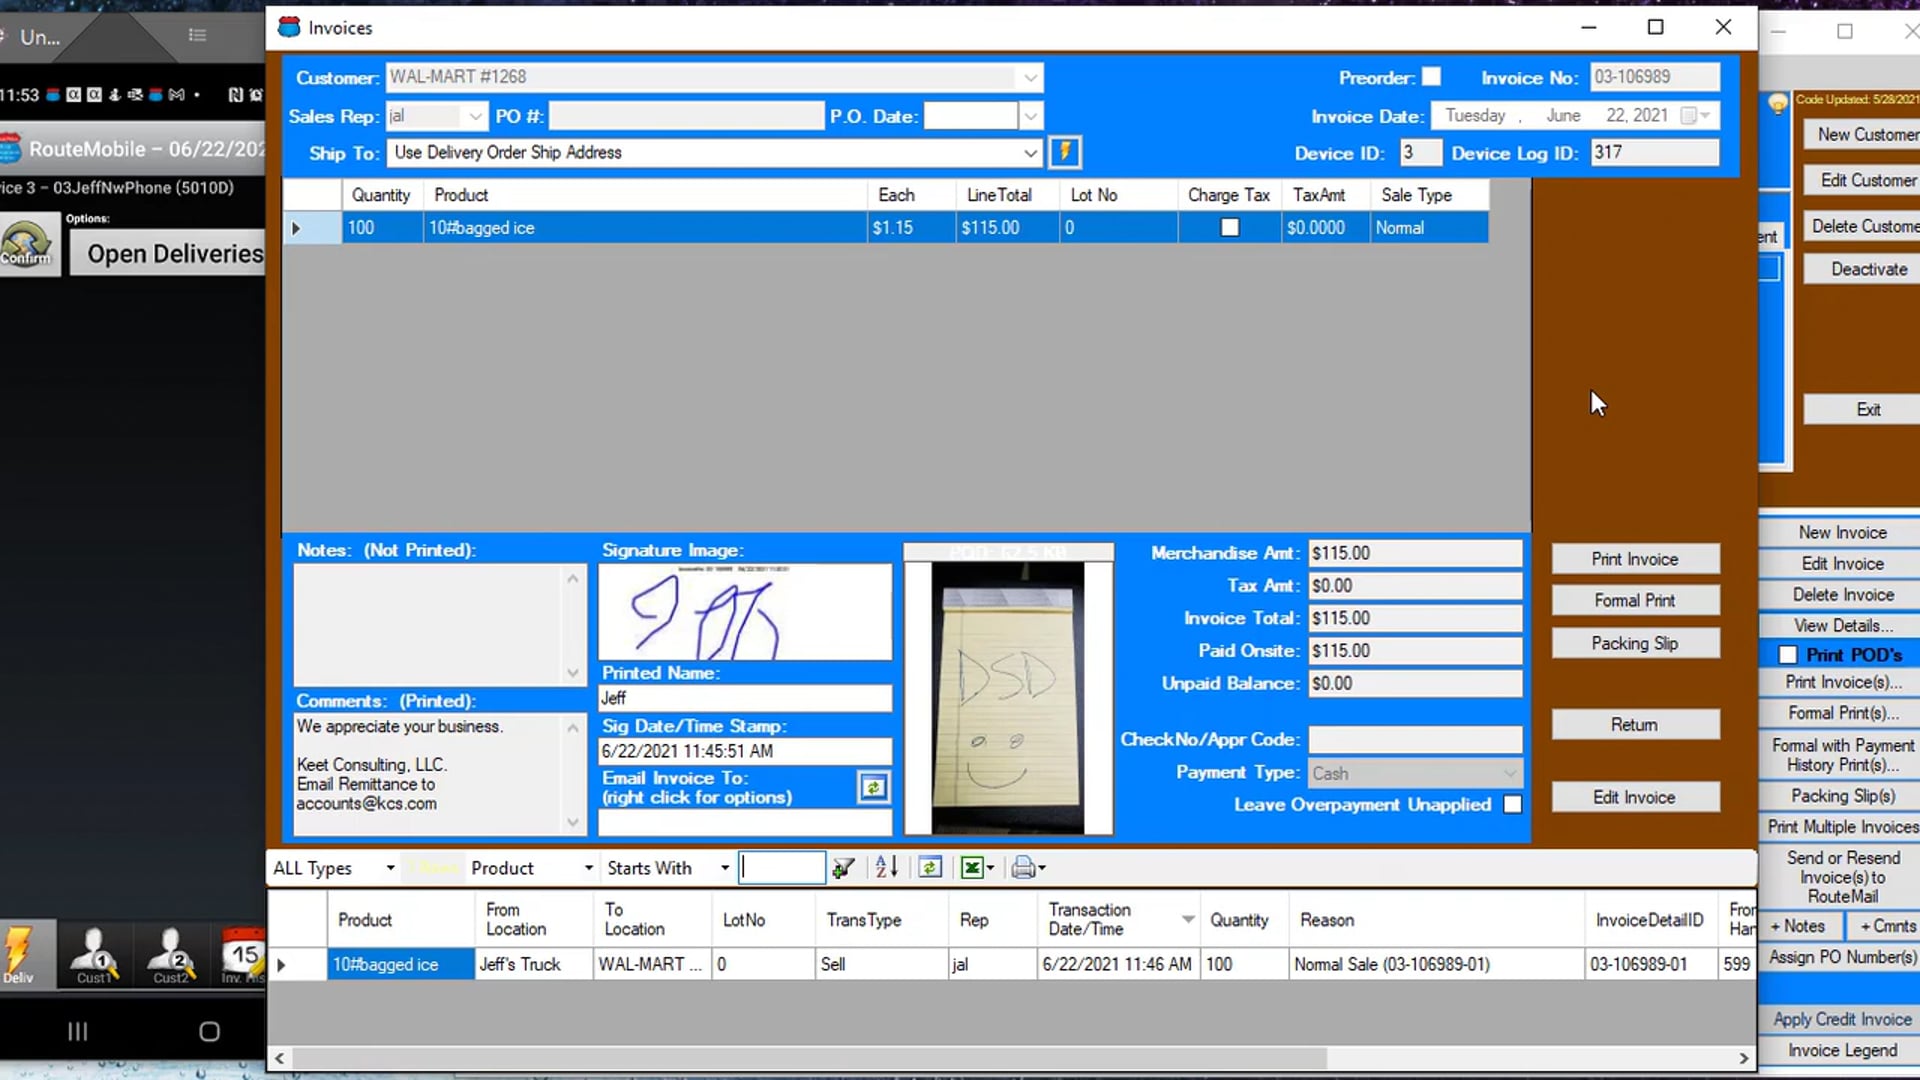Image resolution: width=1920 pixels, height=1080 pixels.
Task: Click the horizontal scrollbar of the transactions grid
Action: pyautogui.click(x=810, y=1058)
